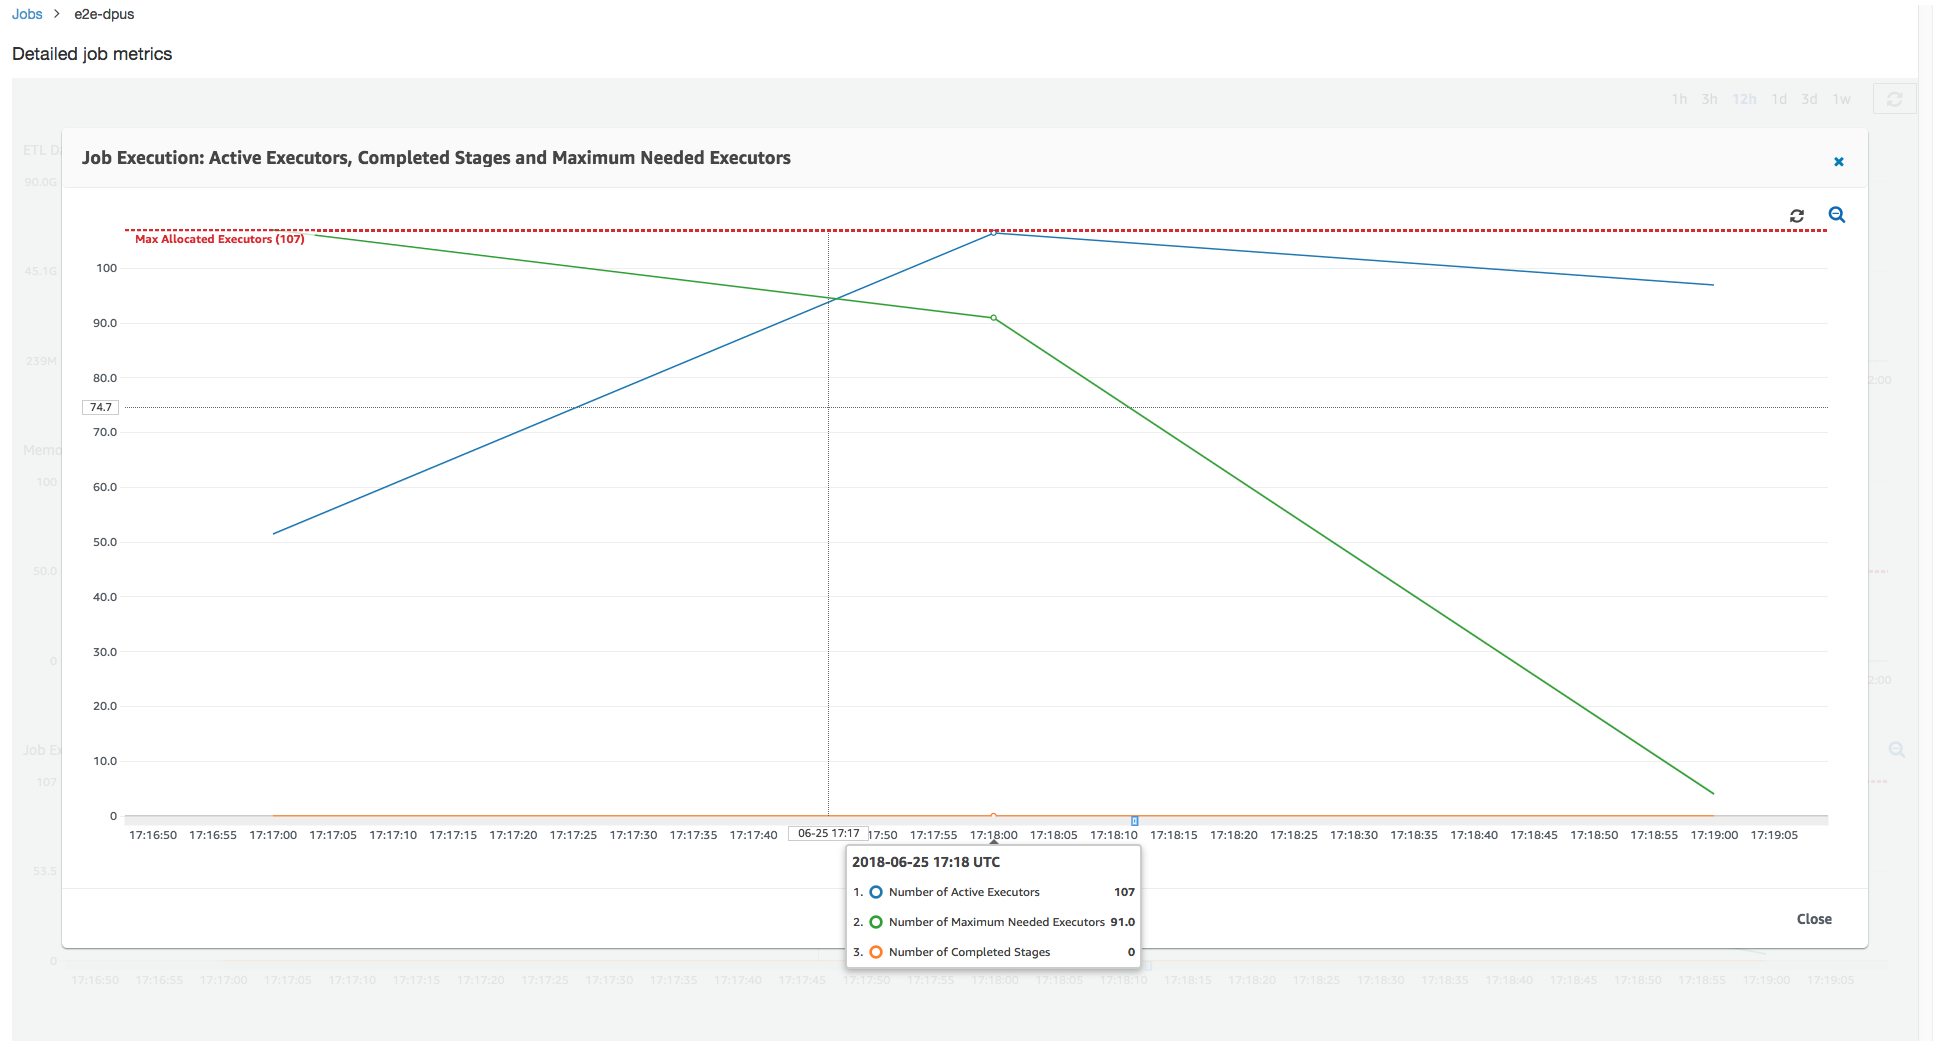This screenshot has width=1936, height=1041.
Task: Click the orange Completed Stages legend circle
Action: coord(876,952)
